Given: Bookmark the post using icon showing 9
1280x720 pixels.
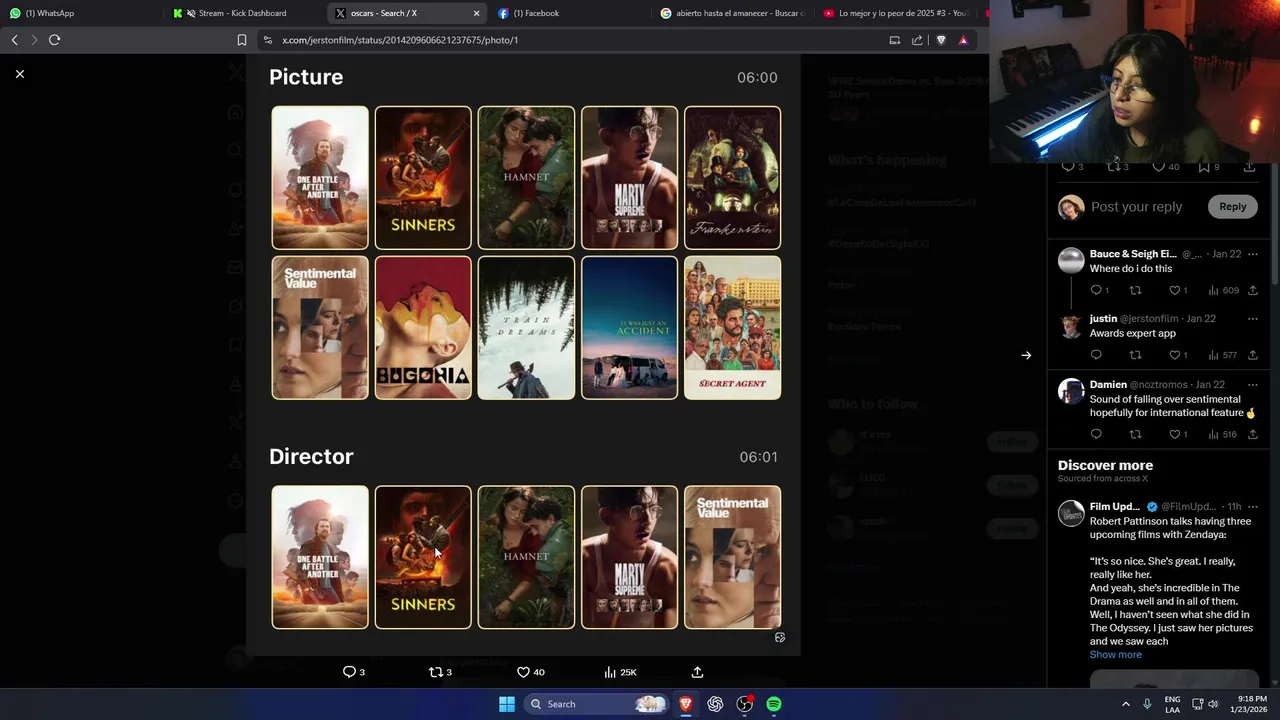Looking at the screenshot, I should point(1204,166).
